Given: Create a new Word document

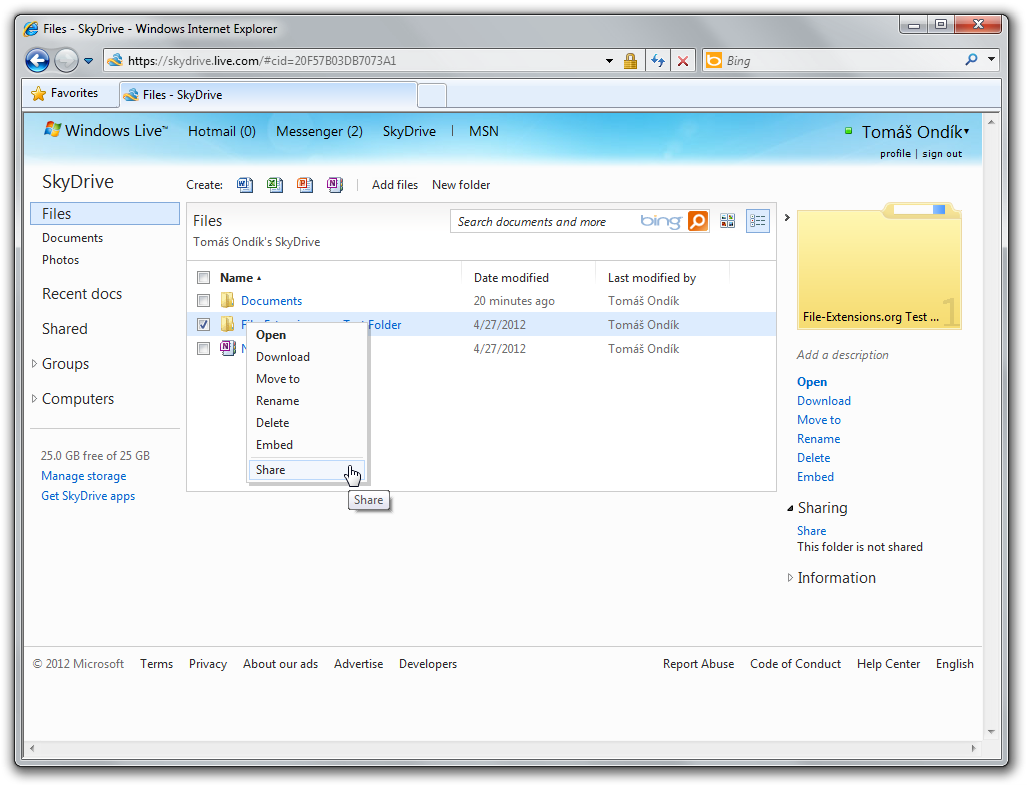Looking at the screenshot, I should (245, 185).
